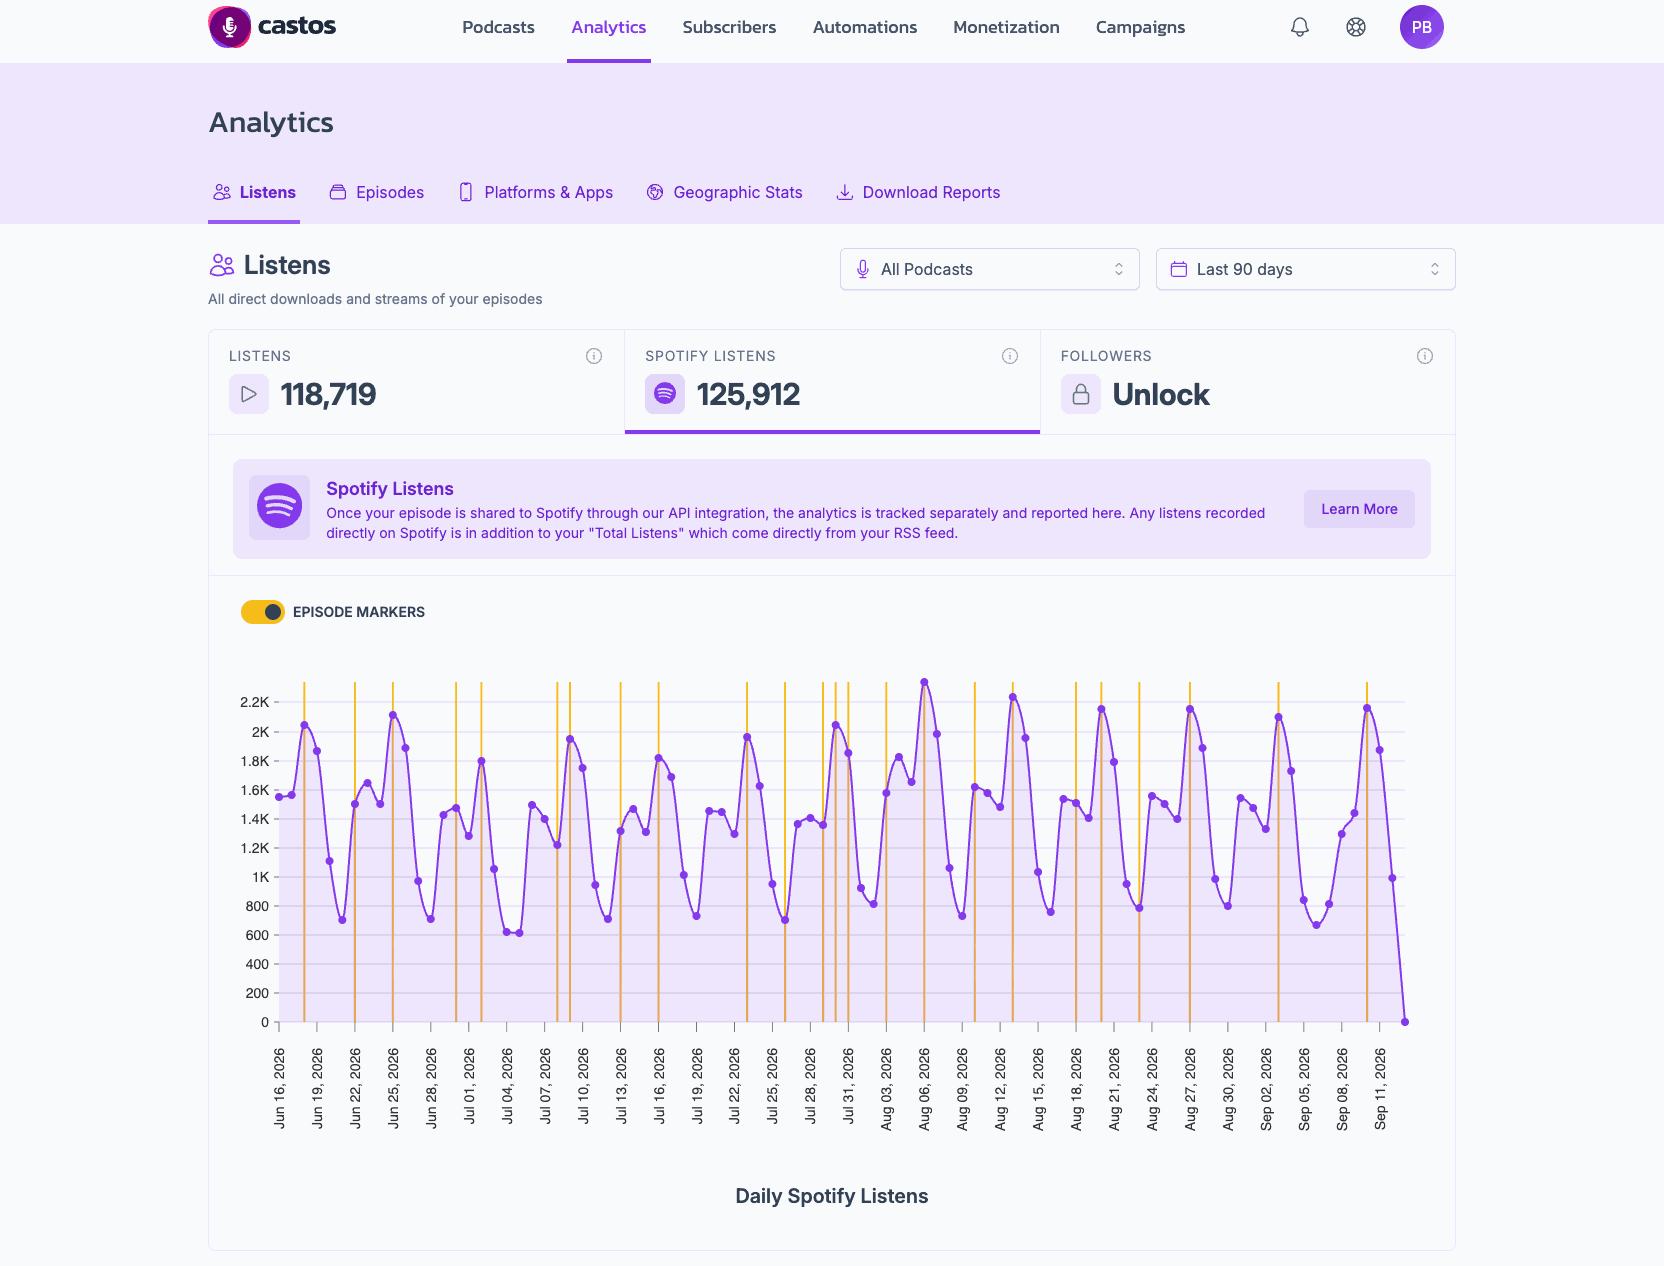The height and width of the screenshot is (1266, 1664).
Task: Open the PB user avatar menu
Action: pyautogui.click(x=1421, y=27)
